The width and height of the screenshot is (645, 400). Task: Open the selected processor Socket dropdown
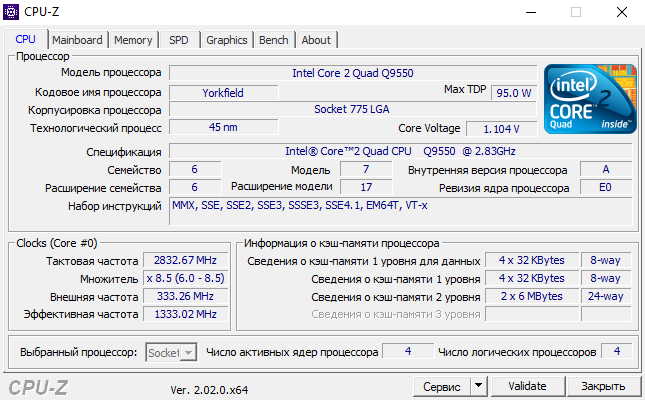coord(171,353)
